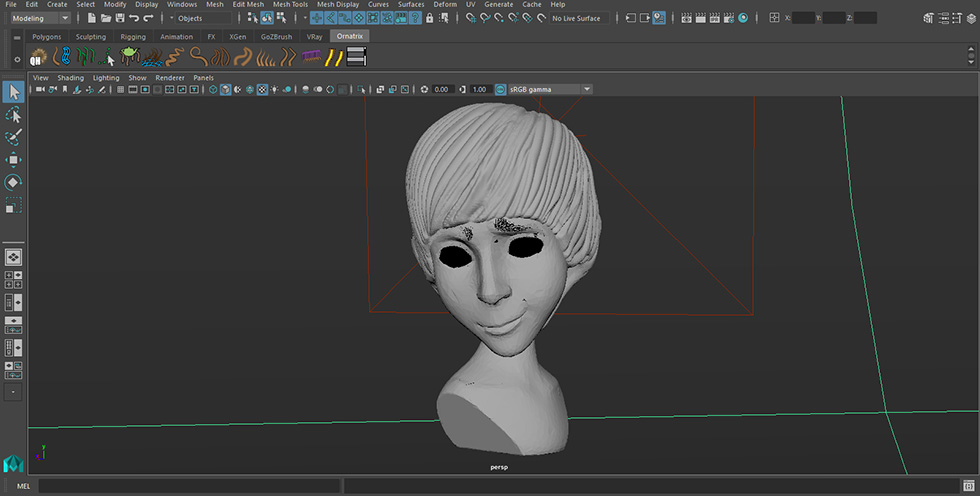Click the Undo arrow icon
Screen dimensions: 980x496
[x=133, y=18]
